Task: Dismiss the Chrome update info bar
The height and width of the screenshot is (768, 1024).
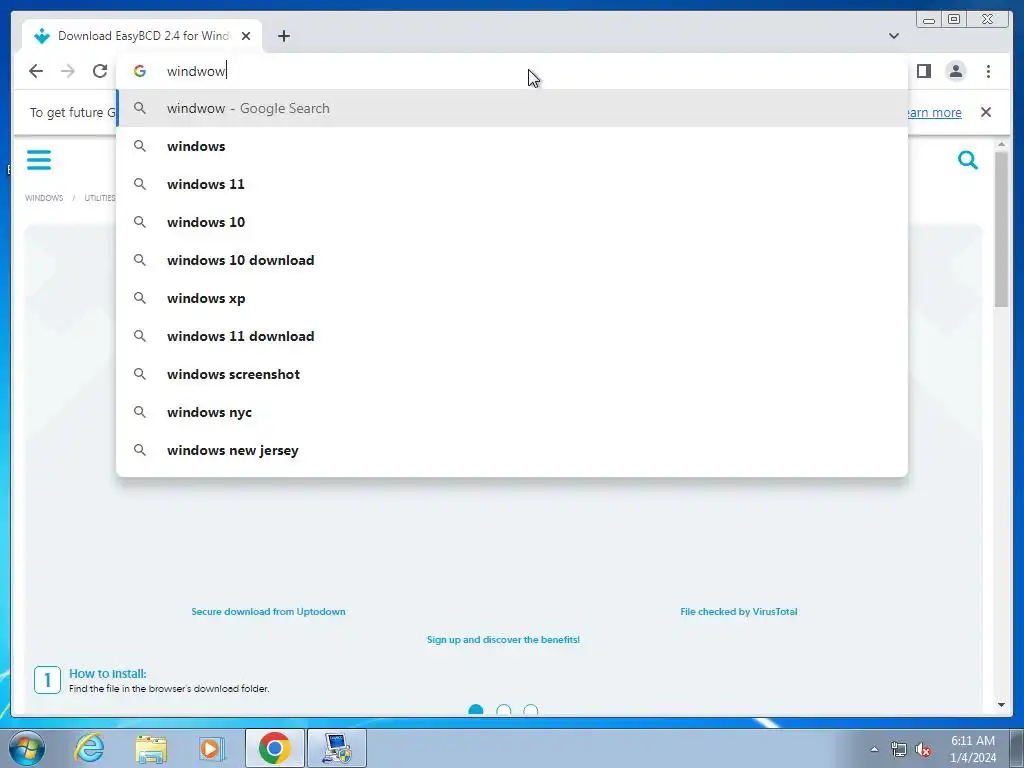Action: 986,112
